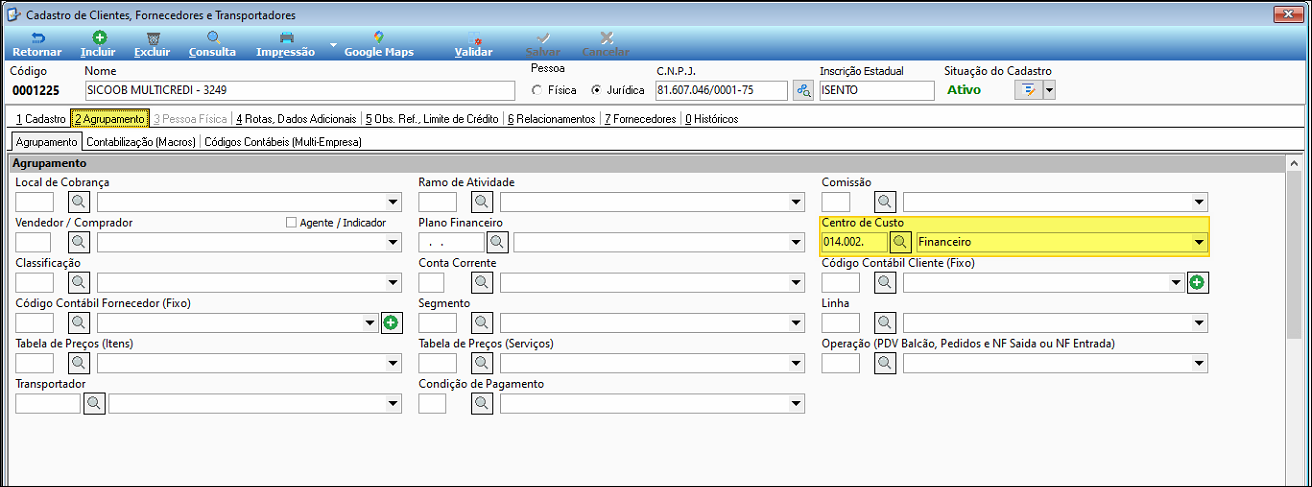Screen dimensions: 1312x487
Task: Open the 7 Fornecedores tab
Action: (x=640, y=118)
